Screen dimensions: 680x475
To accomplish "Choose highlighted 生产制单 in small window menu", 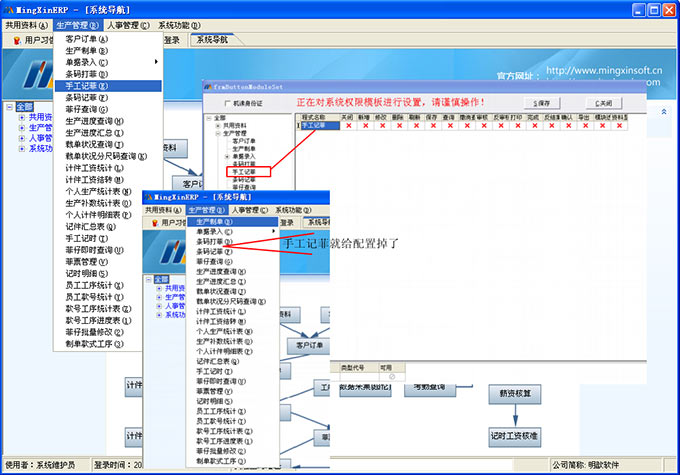I will 232,222.
